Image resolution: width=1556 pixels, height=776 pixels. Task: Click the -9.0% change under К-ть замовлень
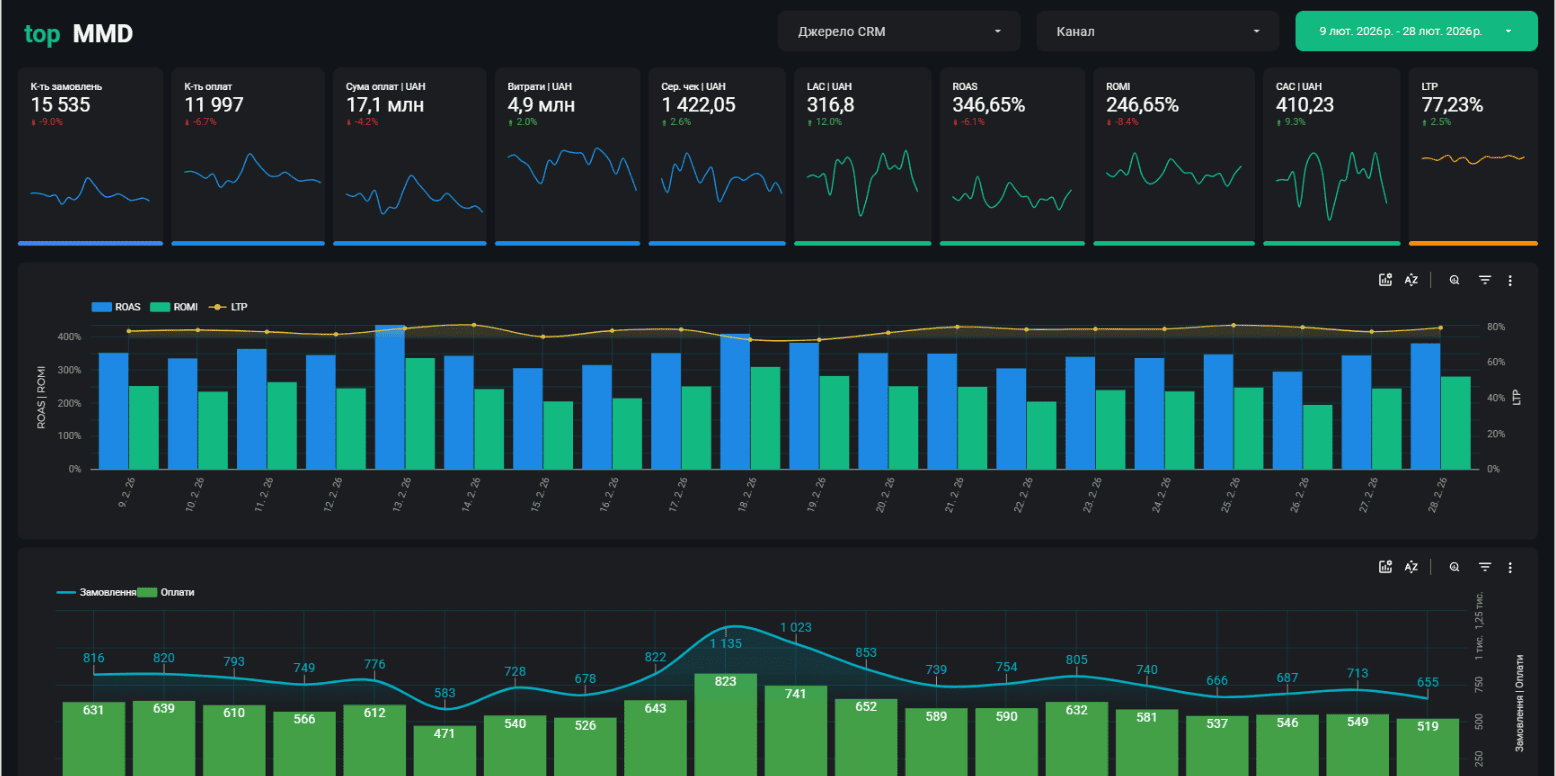[47, 122]
